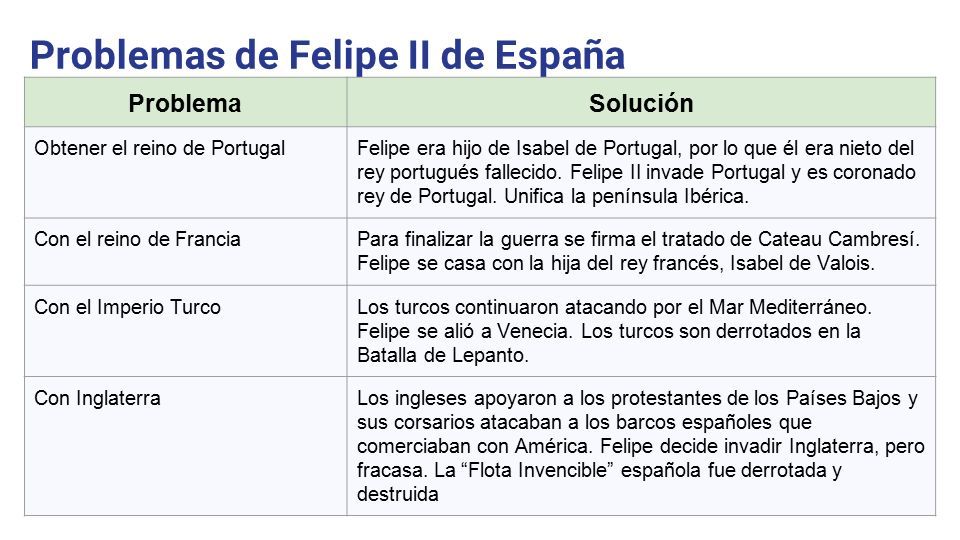Click the word destruida in last row

coord(398,494)
